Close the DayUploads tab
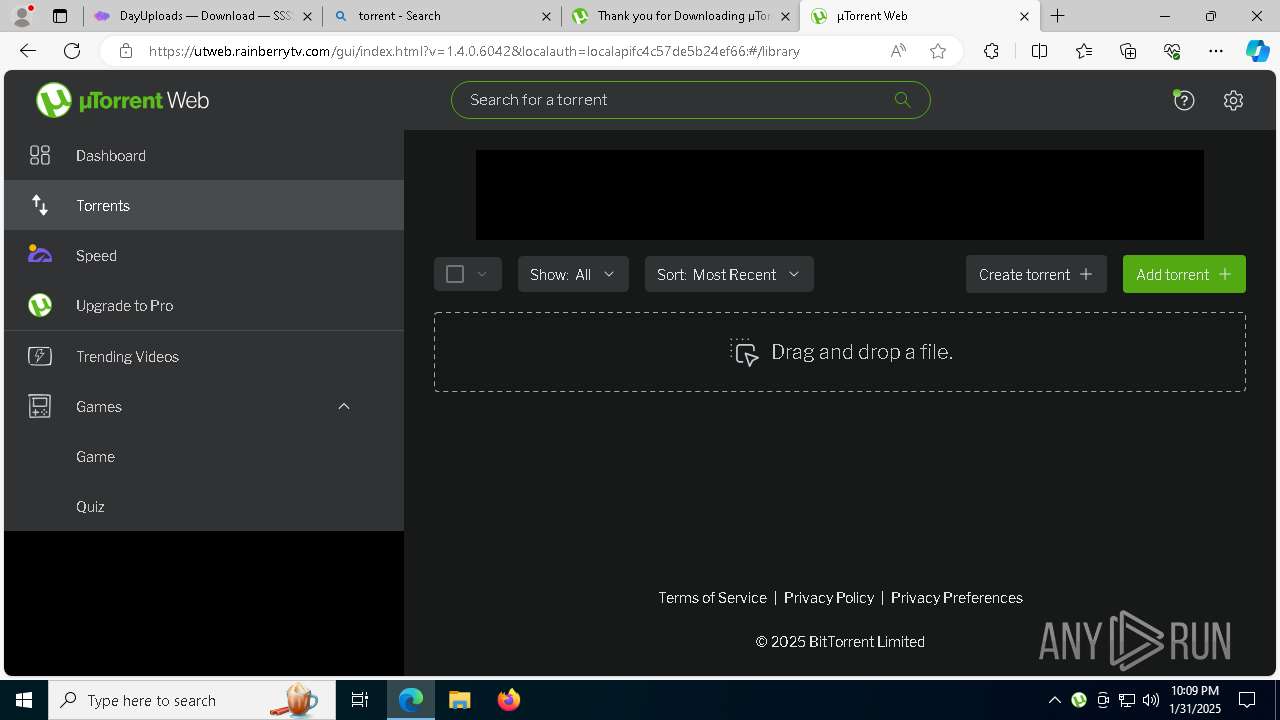Image resolution: width=1280 pixels, height=720 pixels. click(307, 16)
